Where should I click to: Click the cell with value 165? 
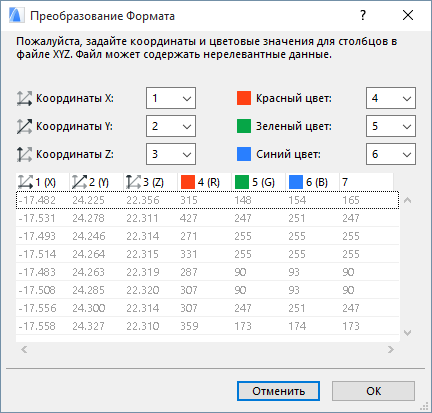[x=351, y=200]
